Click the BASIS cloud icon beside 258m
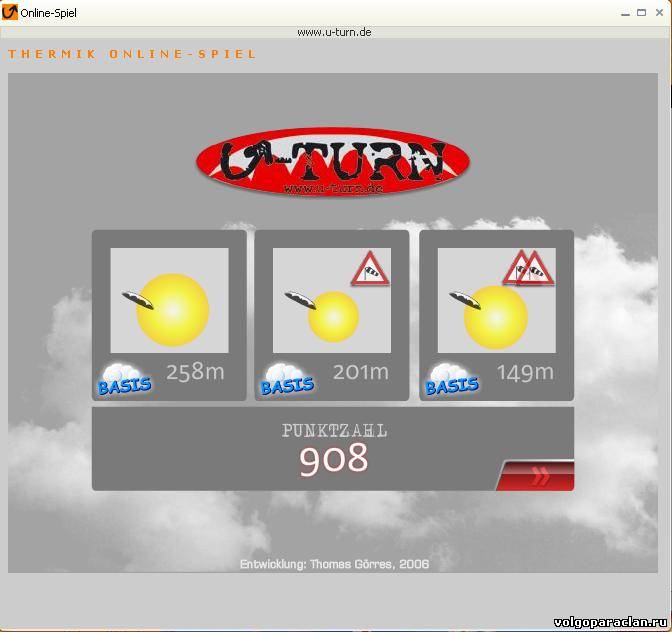 pyautogui.click(x=124, y=379)
